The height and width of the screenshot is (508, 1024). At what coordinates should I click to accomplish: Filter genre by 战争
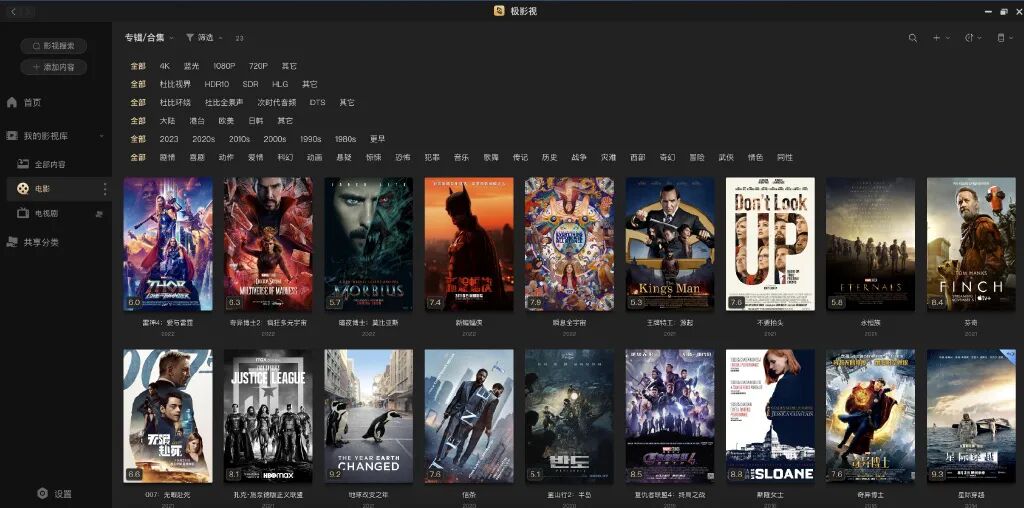click(x=579, y=157)
